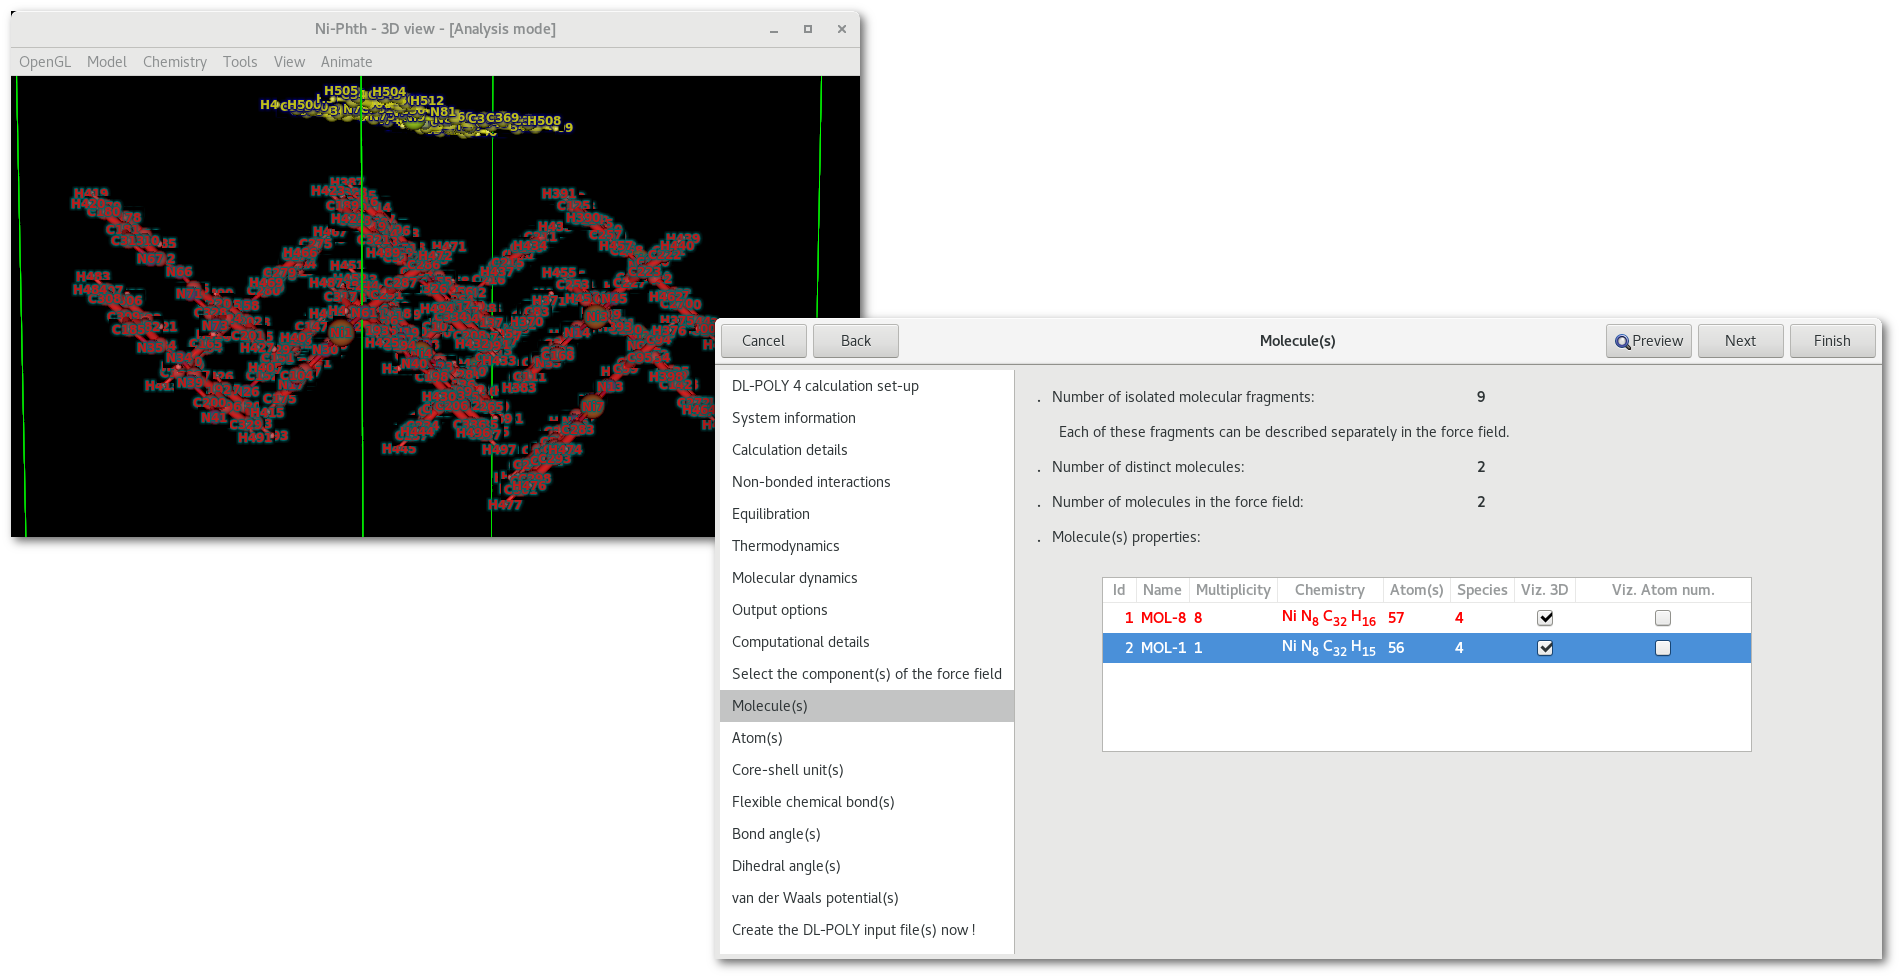Sort table by Multiplicity column header
This screenshot has width=1901, height=978.
tap(1232, 590)
